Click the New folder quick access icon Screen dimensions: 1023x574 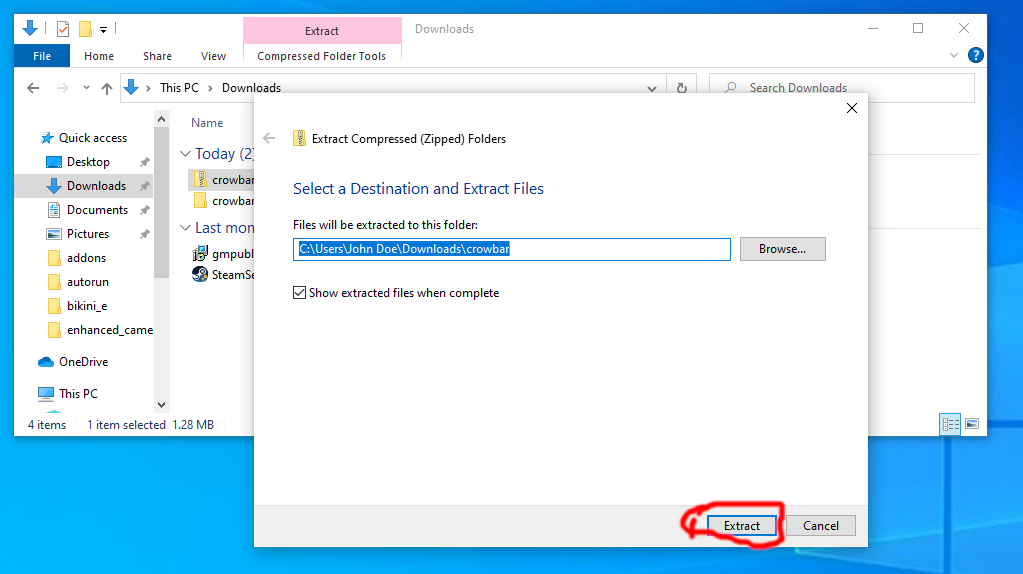[85, 29]
